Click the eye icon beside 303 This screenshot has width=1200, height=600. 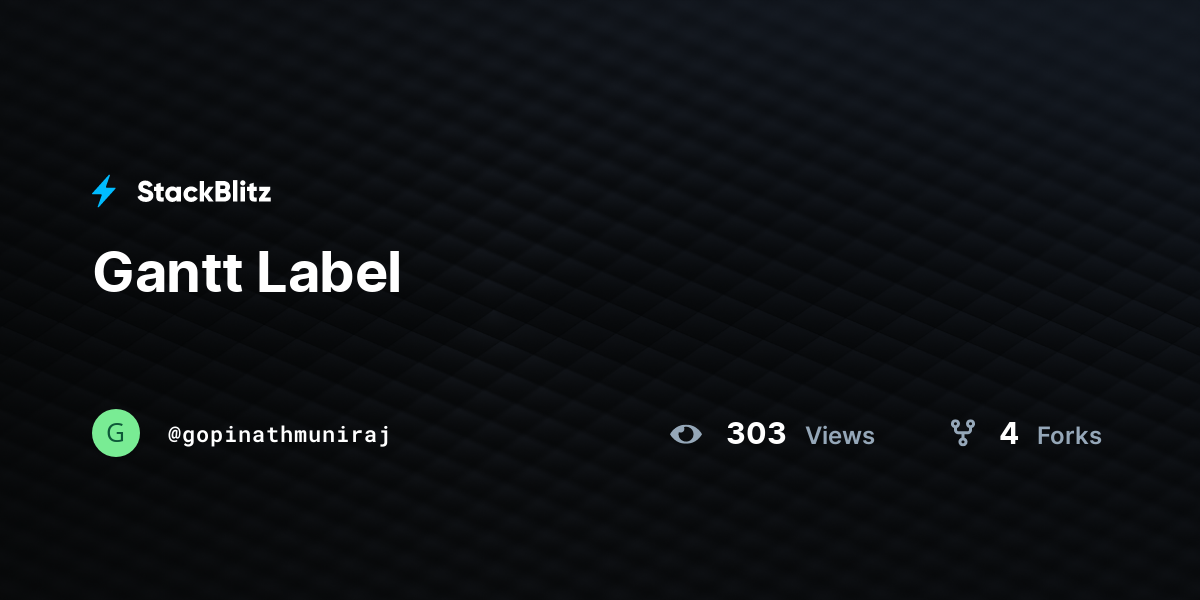(x=686, y=434)
